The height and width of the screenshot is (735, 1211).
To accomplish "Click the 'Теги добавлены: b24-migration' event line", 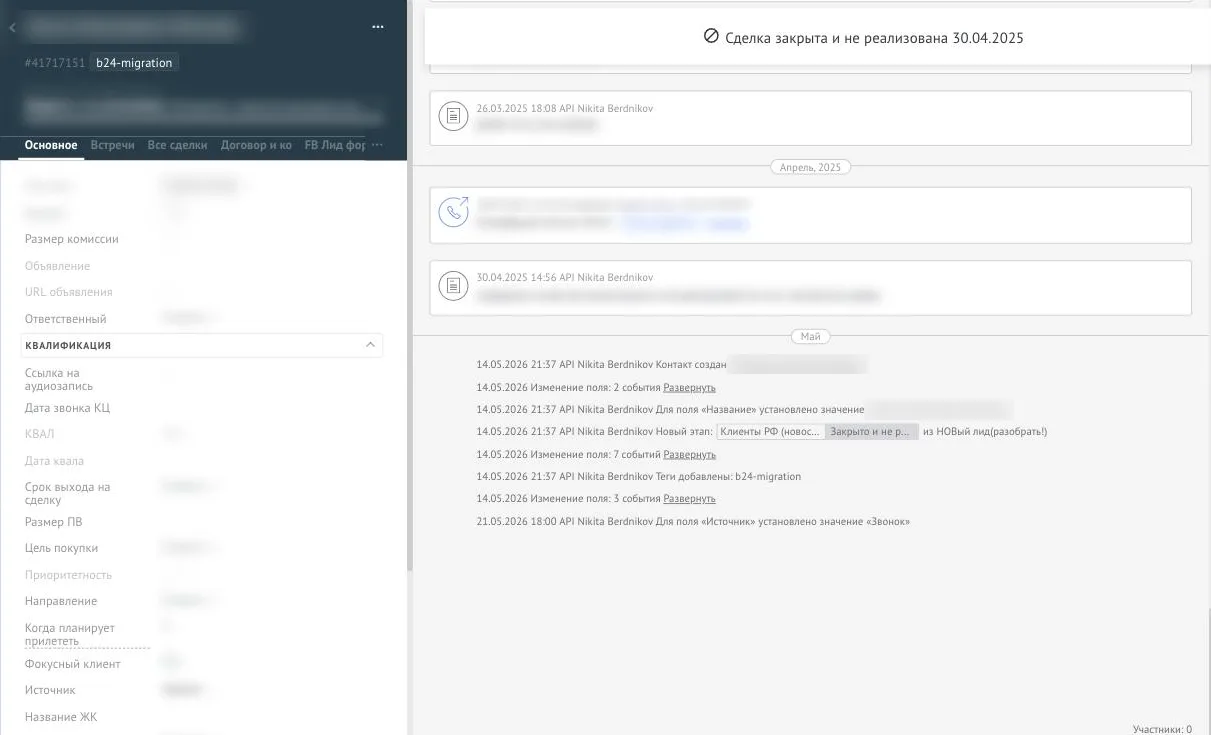I will point(639,476).
